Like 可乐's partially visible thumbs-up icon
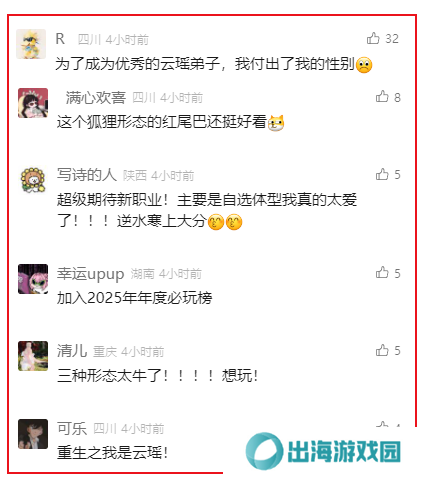Viewport: 423px width, 477px height. 382,424
